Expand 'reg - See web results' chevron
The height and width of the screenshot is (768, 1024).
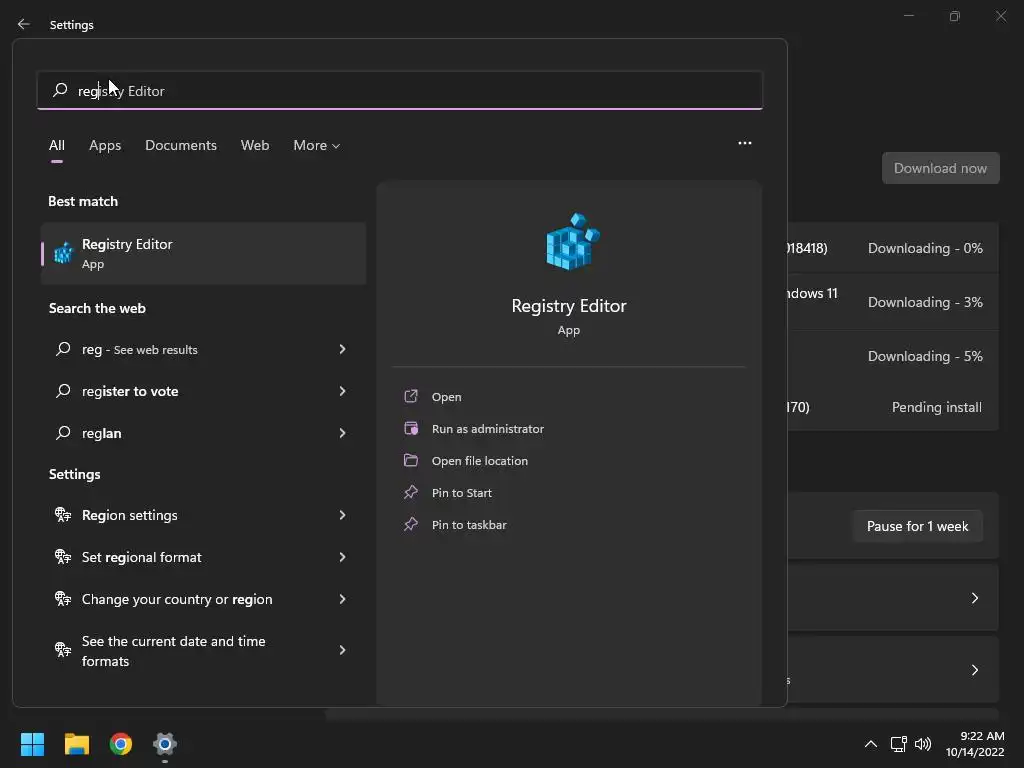tap(342, 349)
